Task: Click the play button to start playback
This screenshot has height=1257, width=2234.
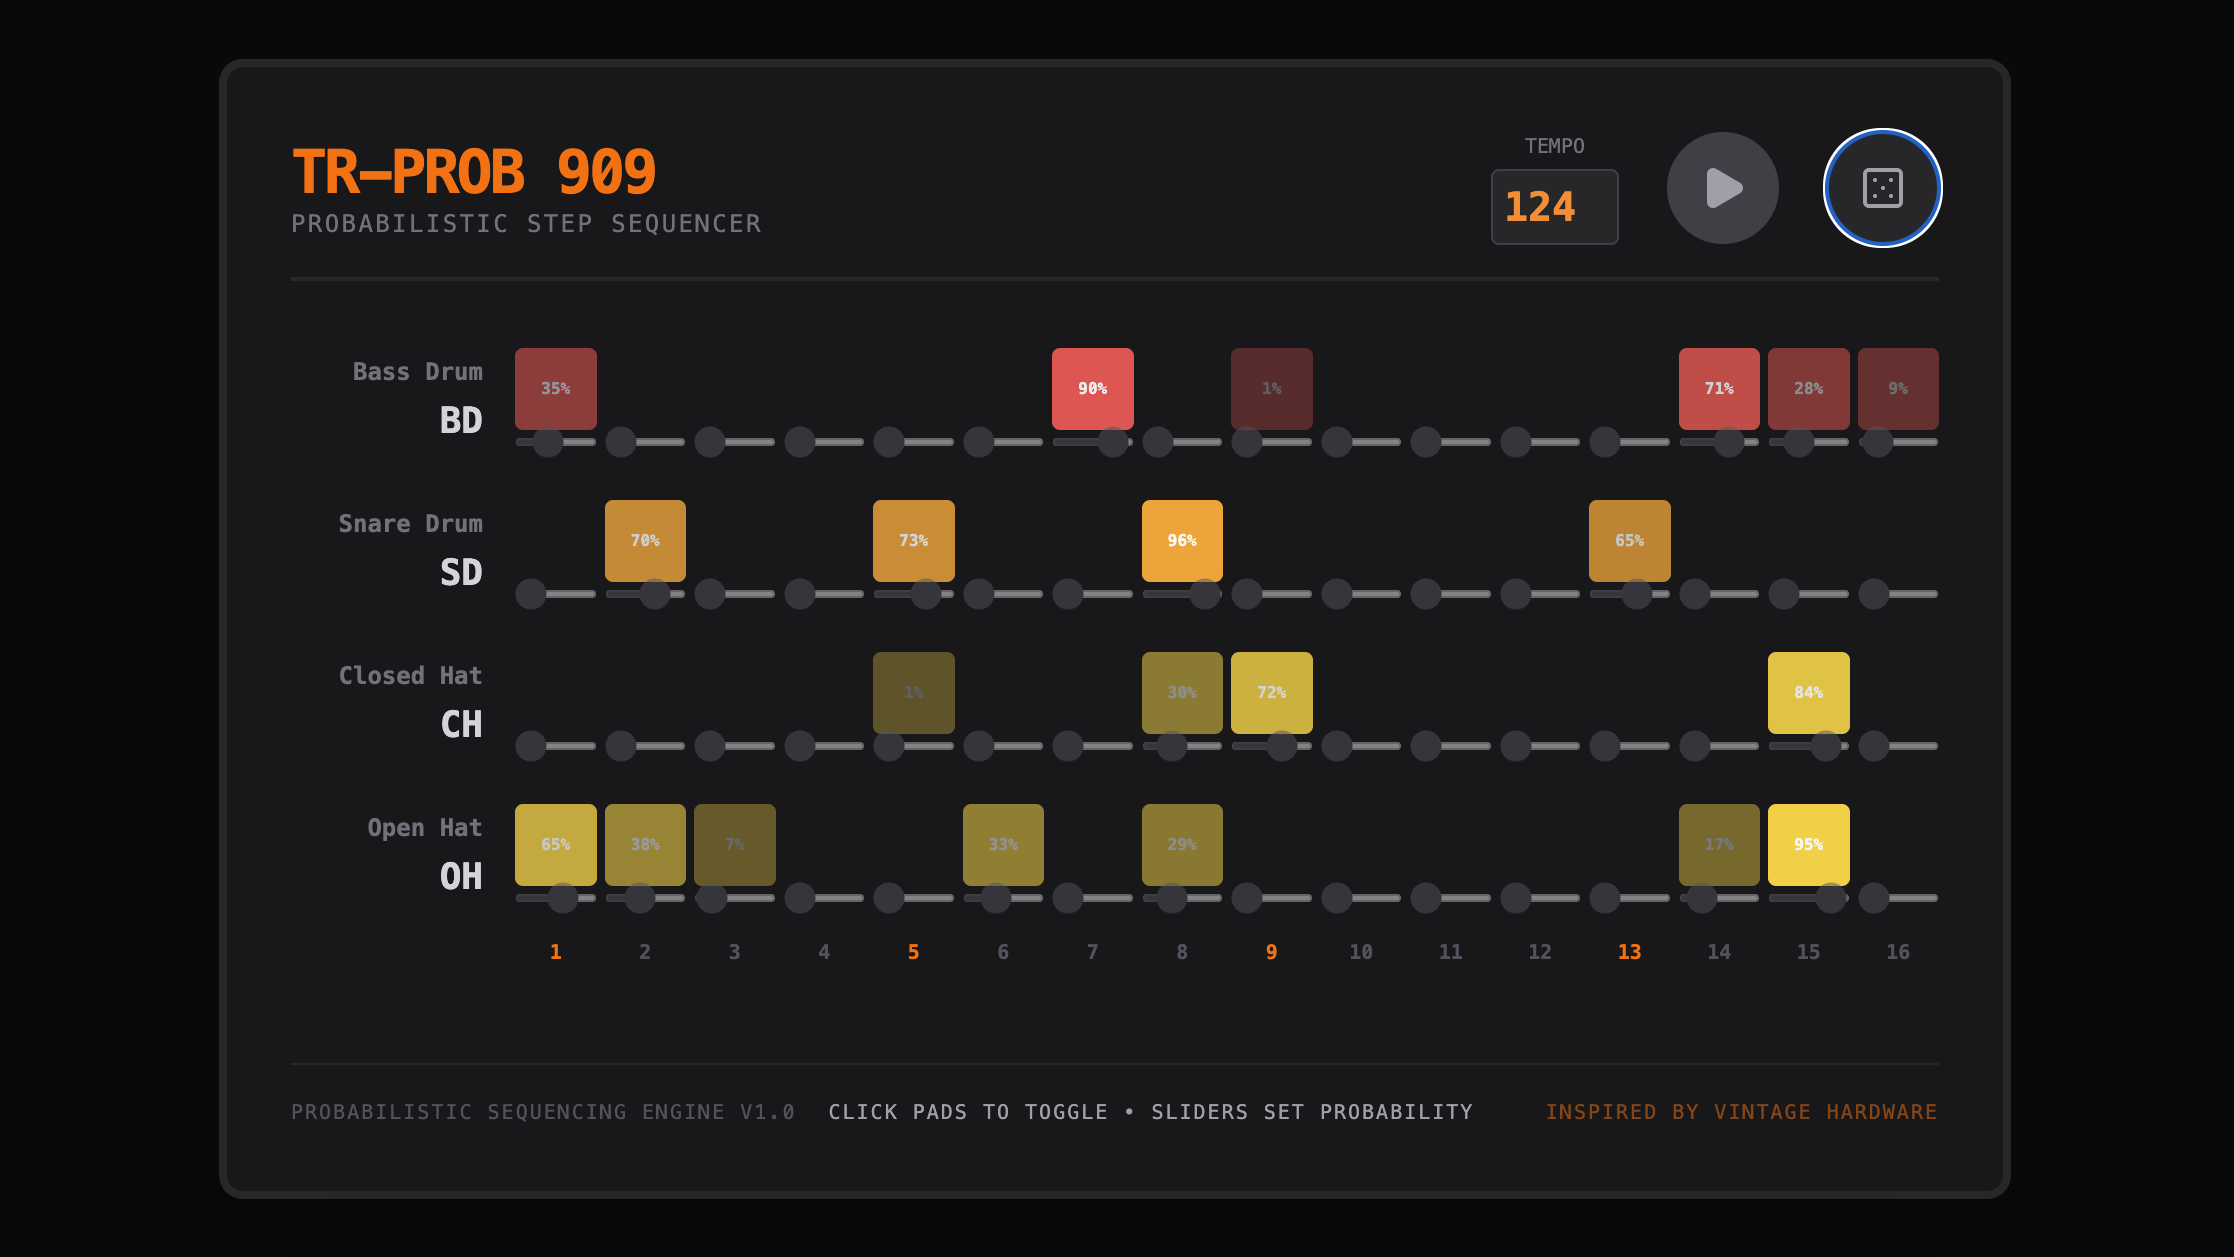Action: [1721, 187]
